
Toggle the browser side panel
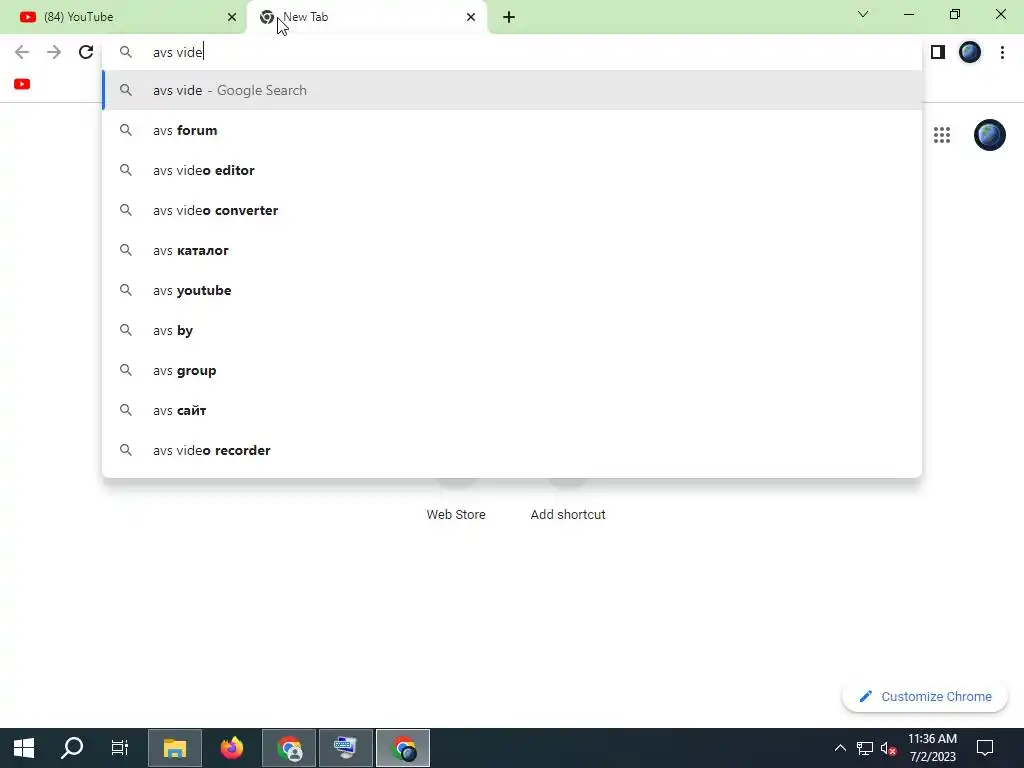pos(938,52)
